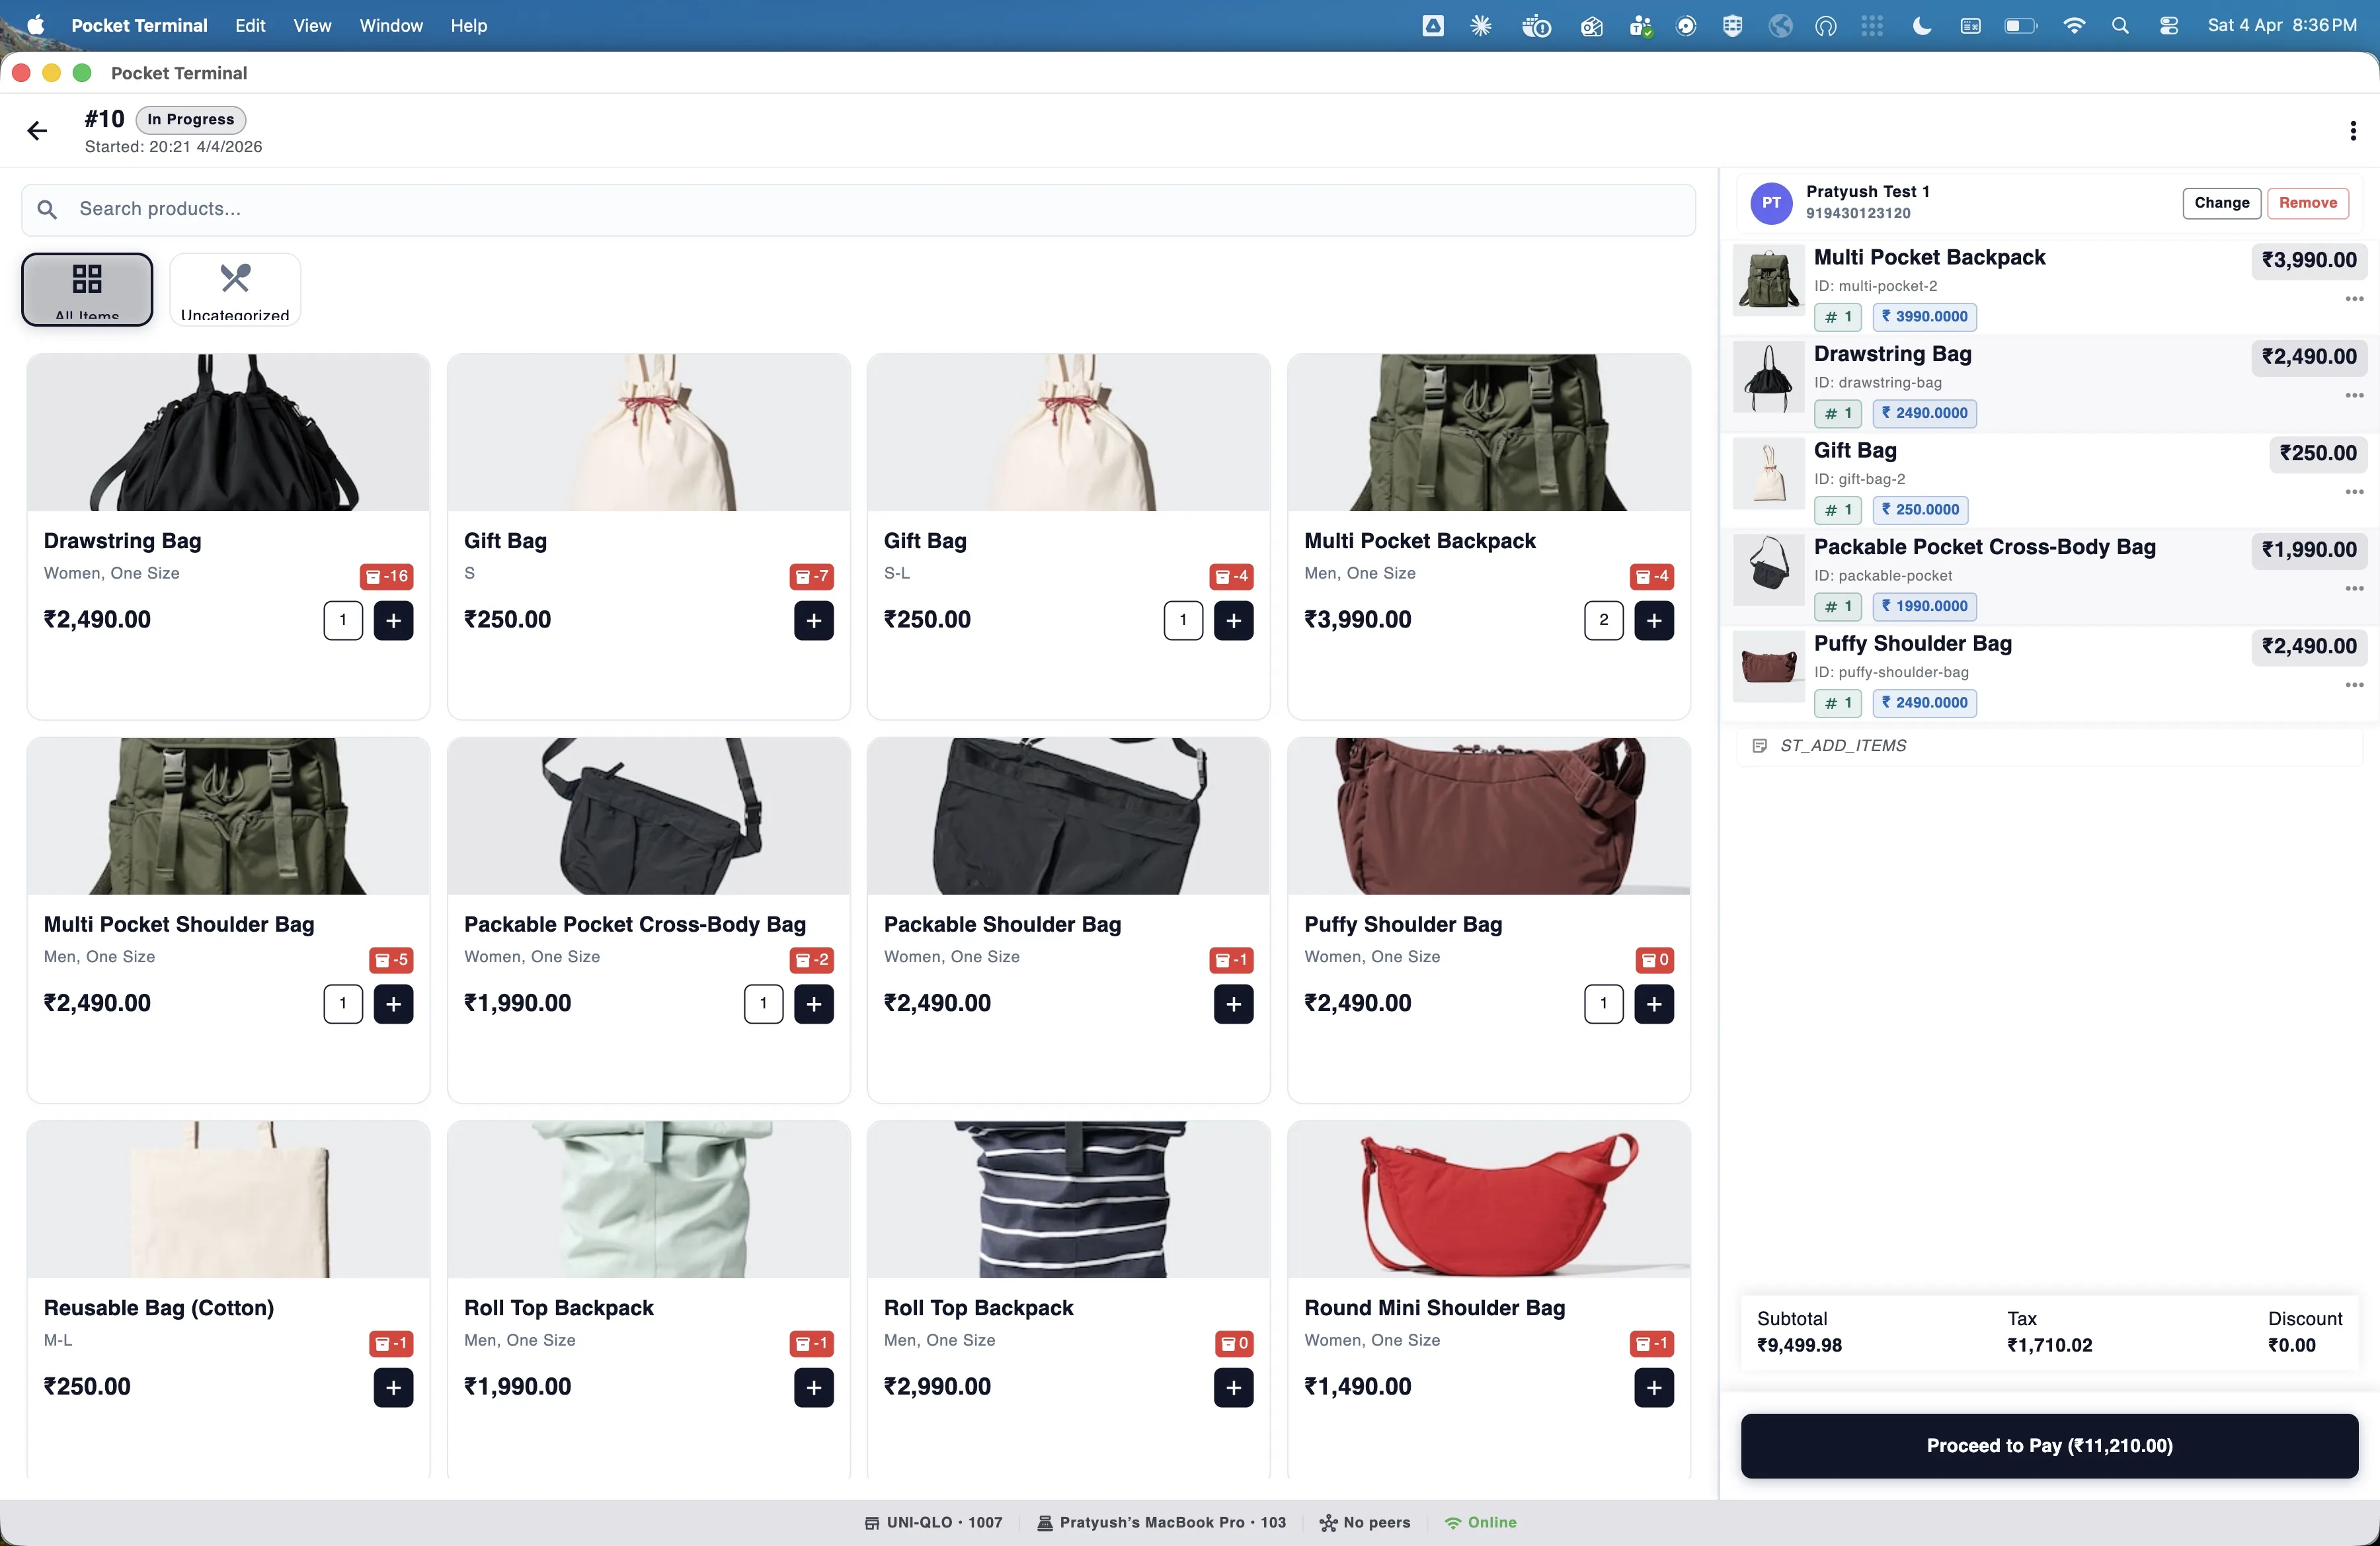
Task: Add Round Mini Shoulder Bag with plus
Action: click(x=1654, y=1387)
